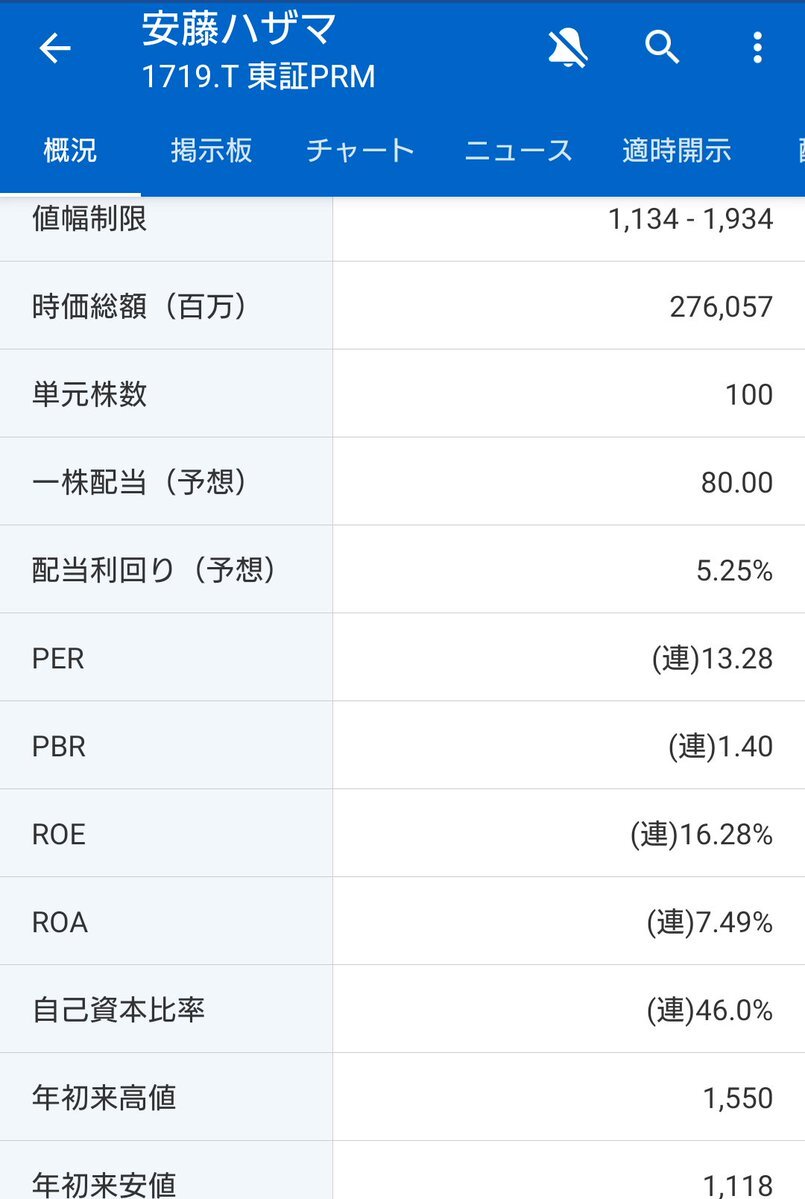
Task: Open the three-dot overflow menu
Action: click(x=757, y=47)
